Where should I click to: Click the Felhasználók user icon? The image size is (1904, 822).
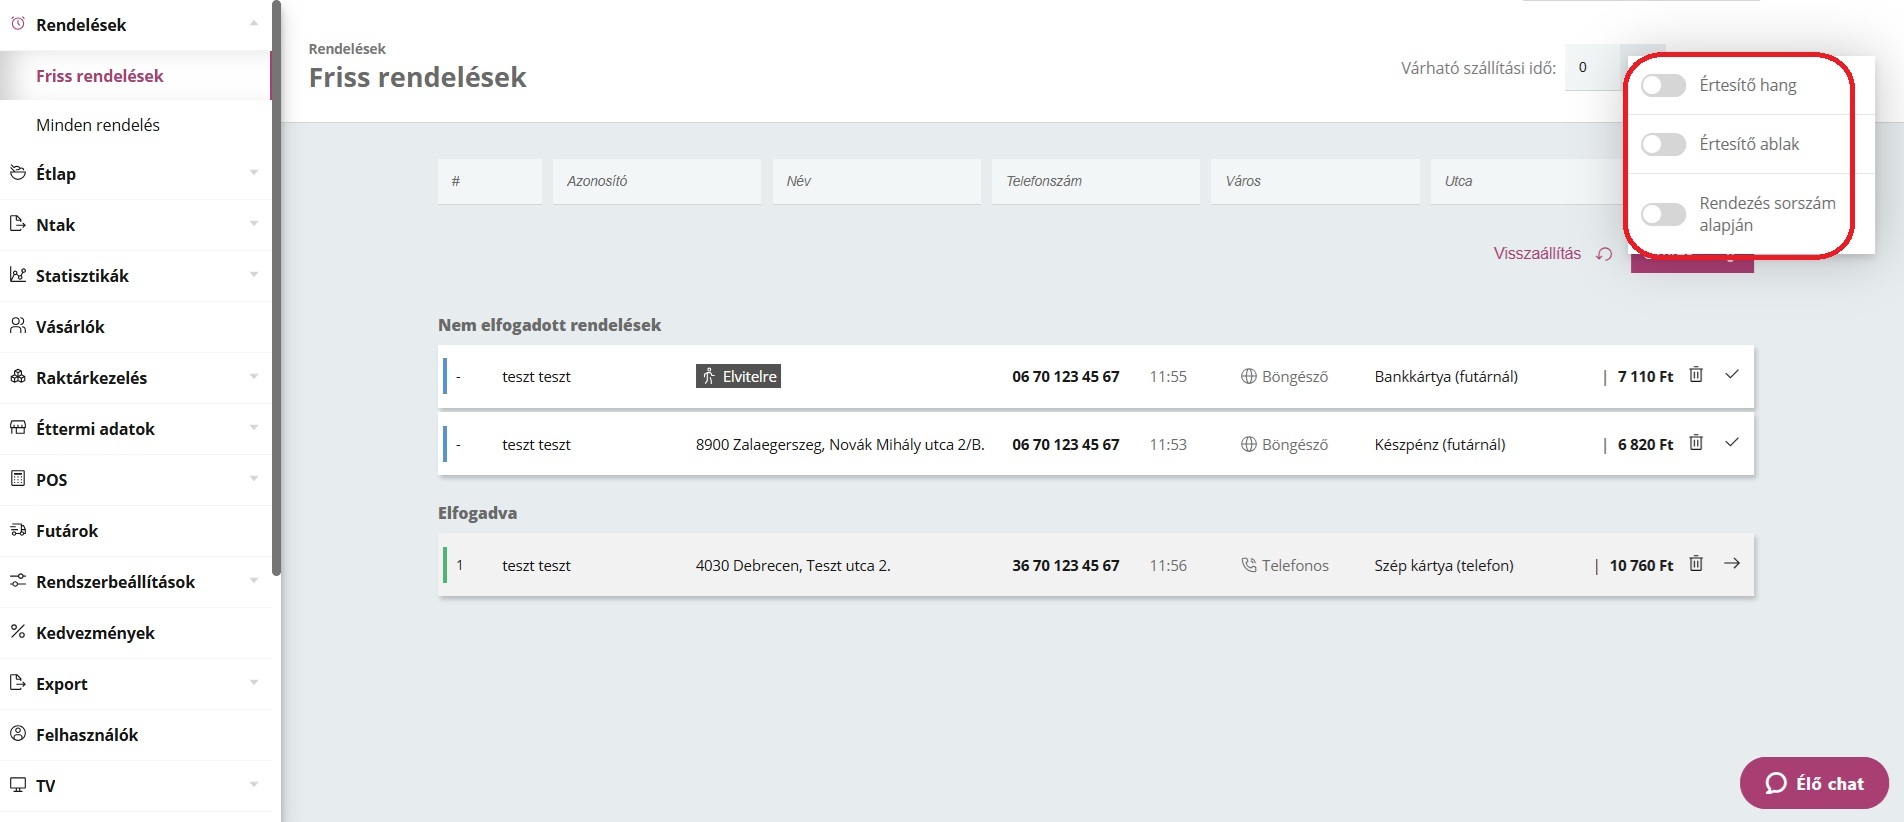18,734
